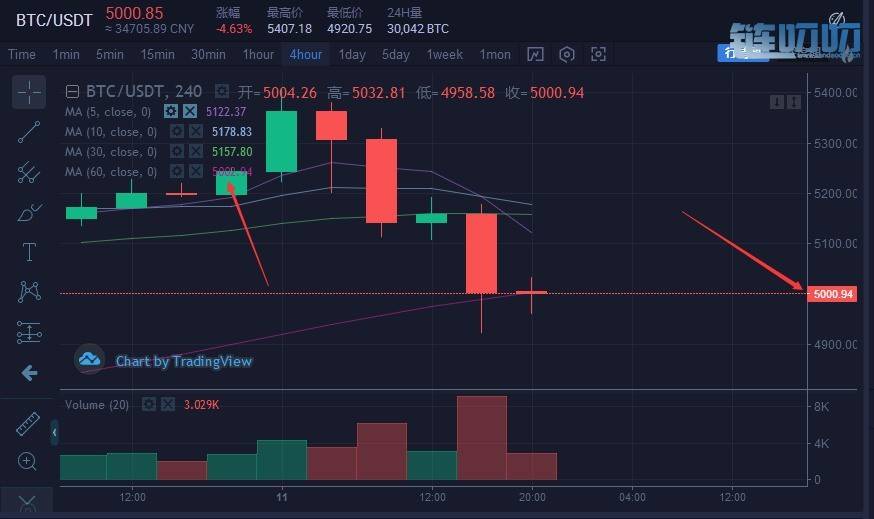The width and height of the screenshot is (874, 519).
Task: Select the 4hour interval tab
Action: (x=305, y=55)
